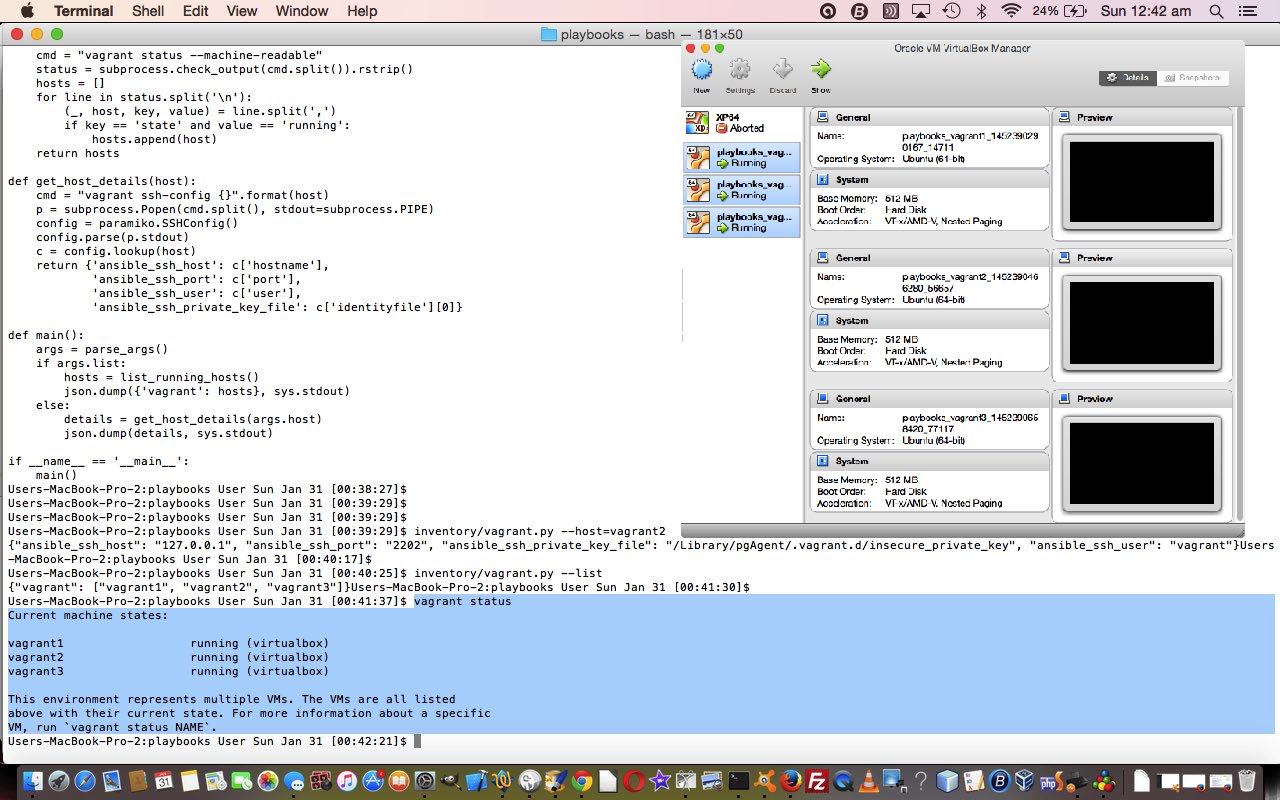Screen dimensions: 1280x800
Task: Select the first playbooks_vag Running VM entry
Action: (742, 157)
